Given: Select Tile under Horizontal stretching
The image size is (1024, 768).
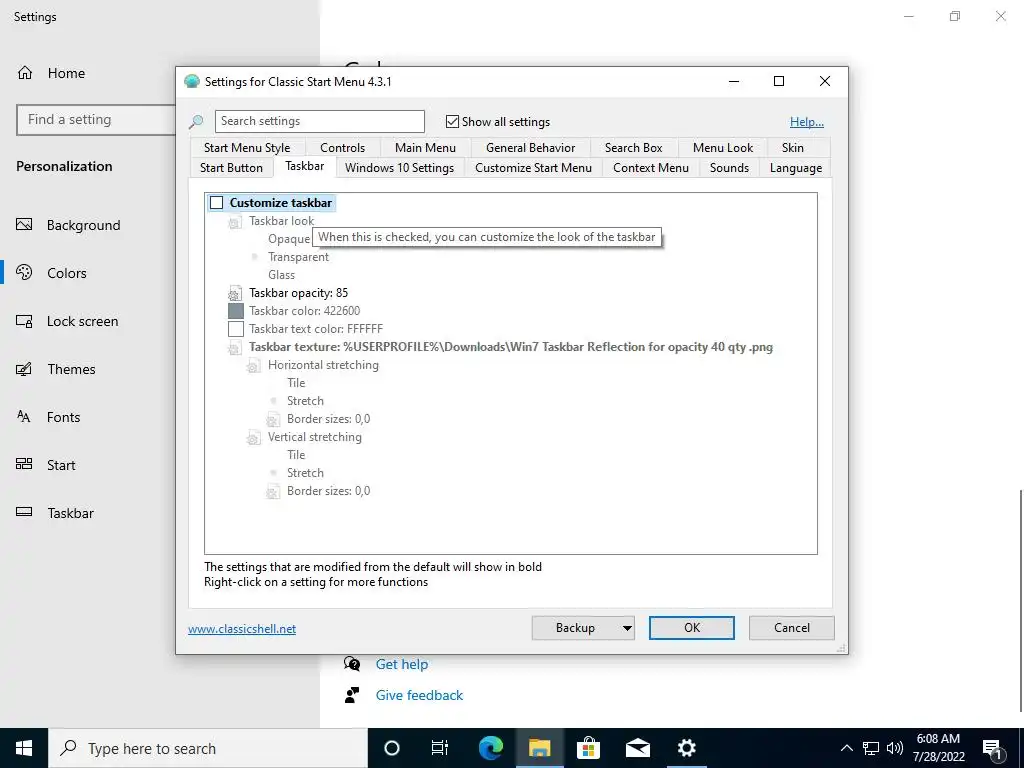Looking at the screenshot, I should pyautogui.click(x=296, y=383).
